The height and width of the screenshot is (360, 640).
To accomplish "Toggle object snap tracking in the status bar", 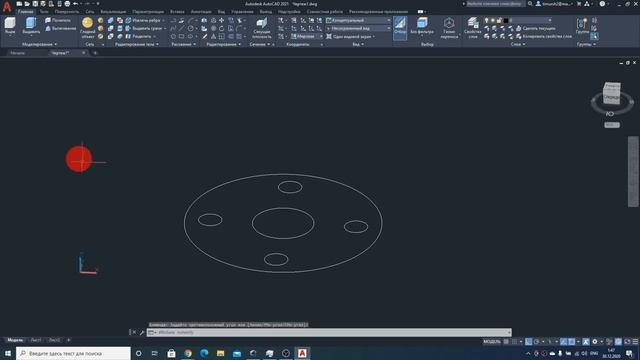I will coord(564,342).
